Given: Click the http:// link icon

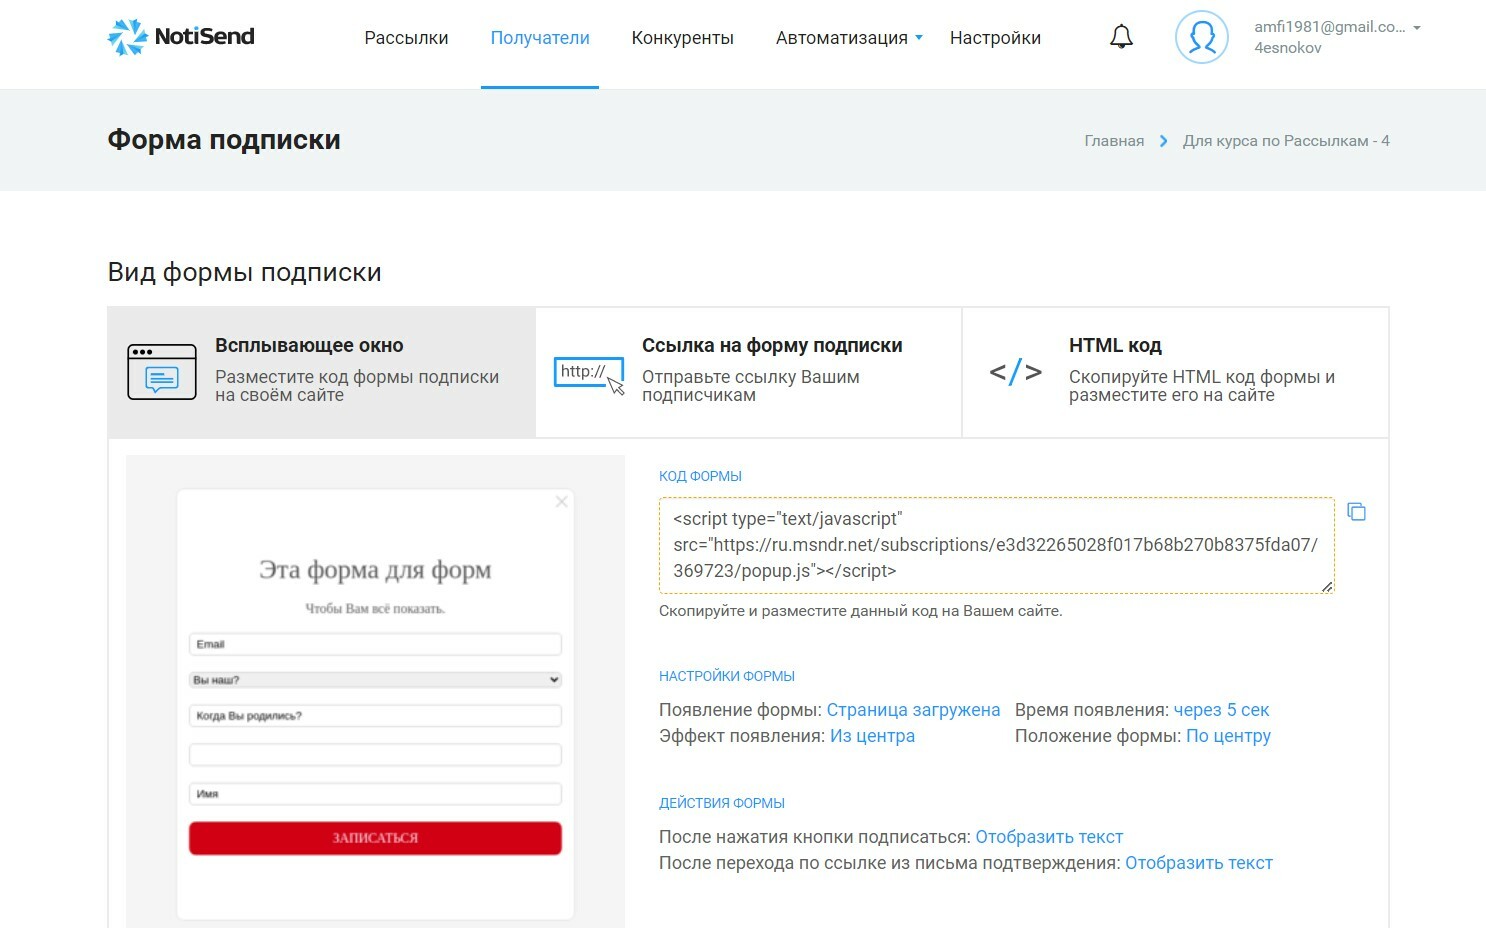Looking at the screenshot, I should coord(589,376).
